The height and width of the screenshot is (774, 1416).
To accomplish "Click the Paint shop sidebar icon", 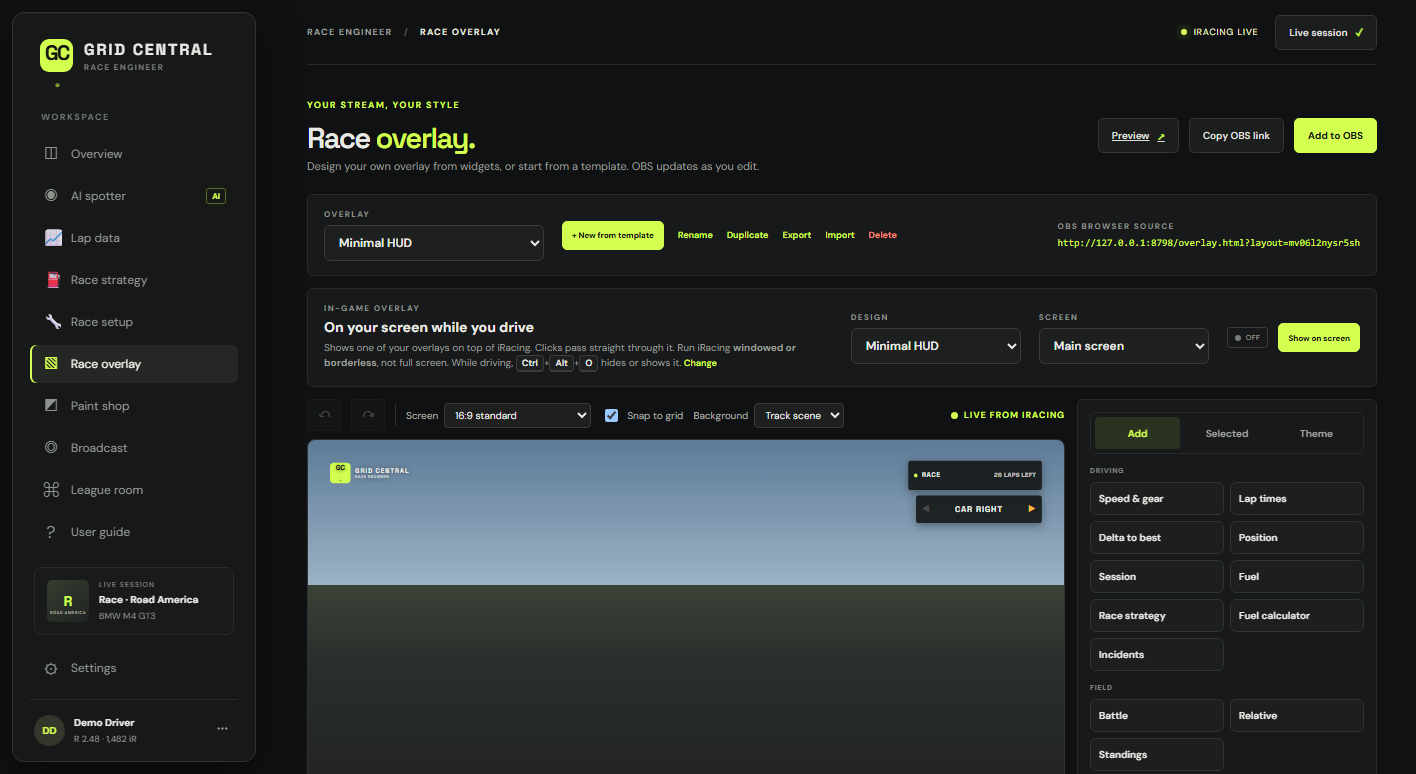I will [x=52, y=406].
